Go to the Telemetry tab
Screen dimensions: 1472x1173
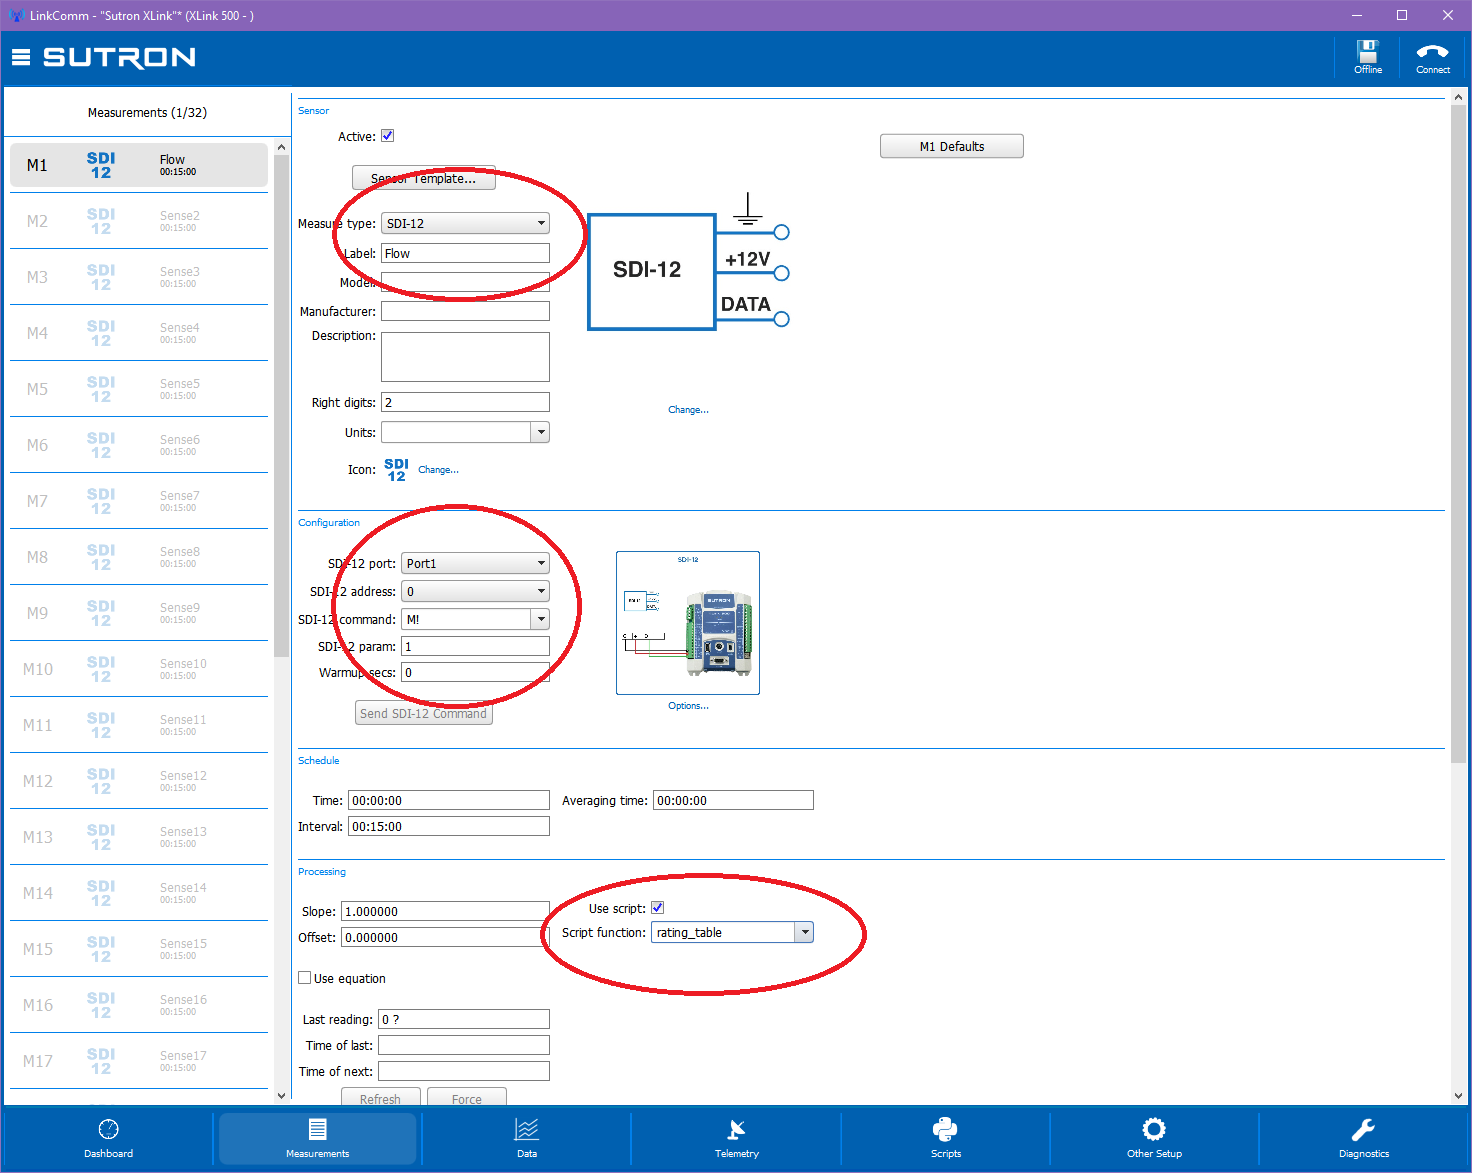coord(736,1138)
